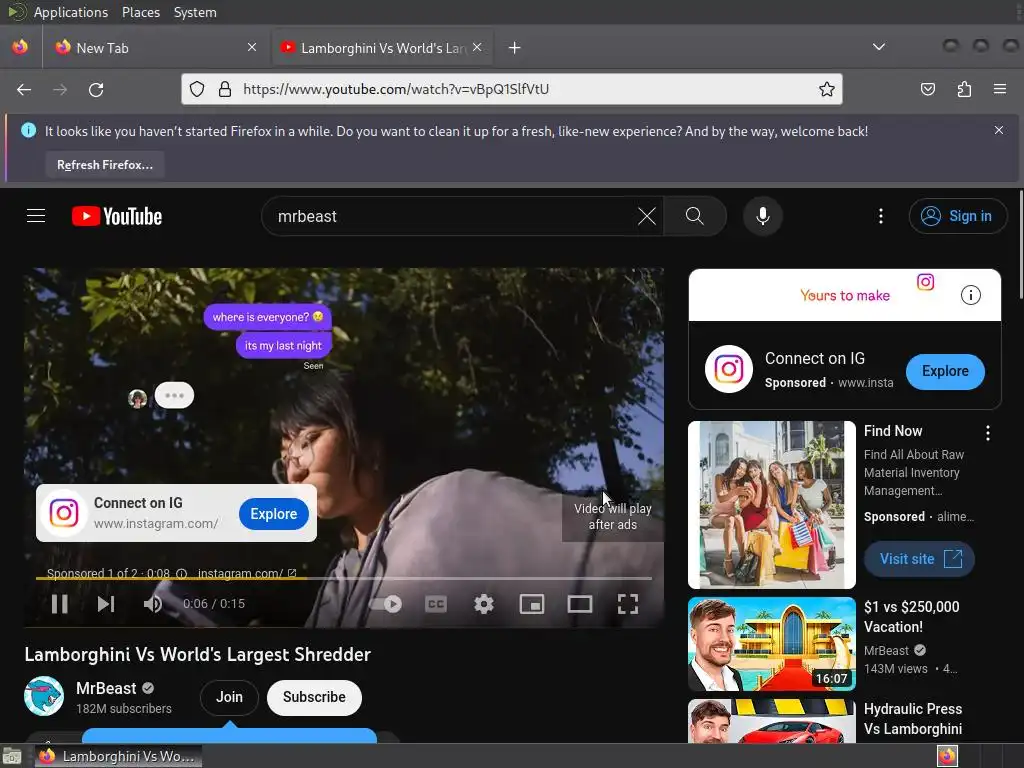Toggle closed captions CC button
This screenshot has width=1024, height=768.
pyautogui.click(x=436, y=604)
